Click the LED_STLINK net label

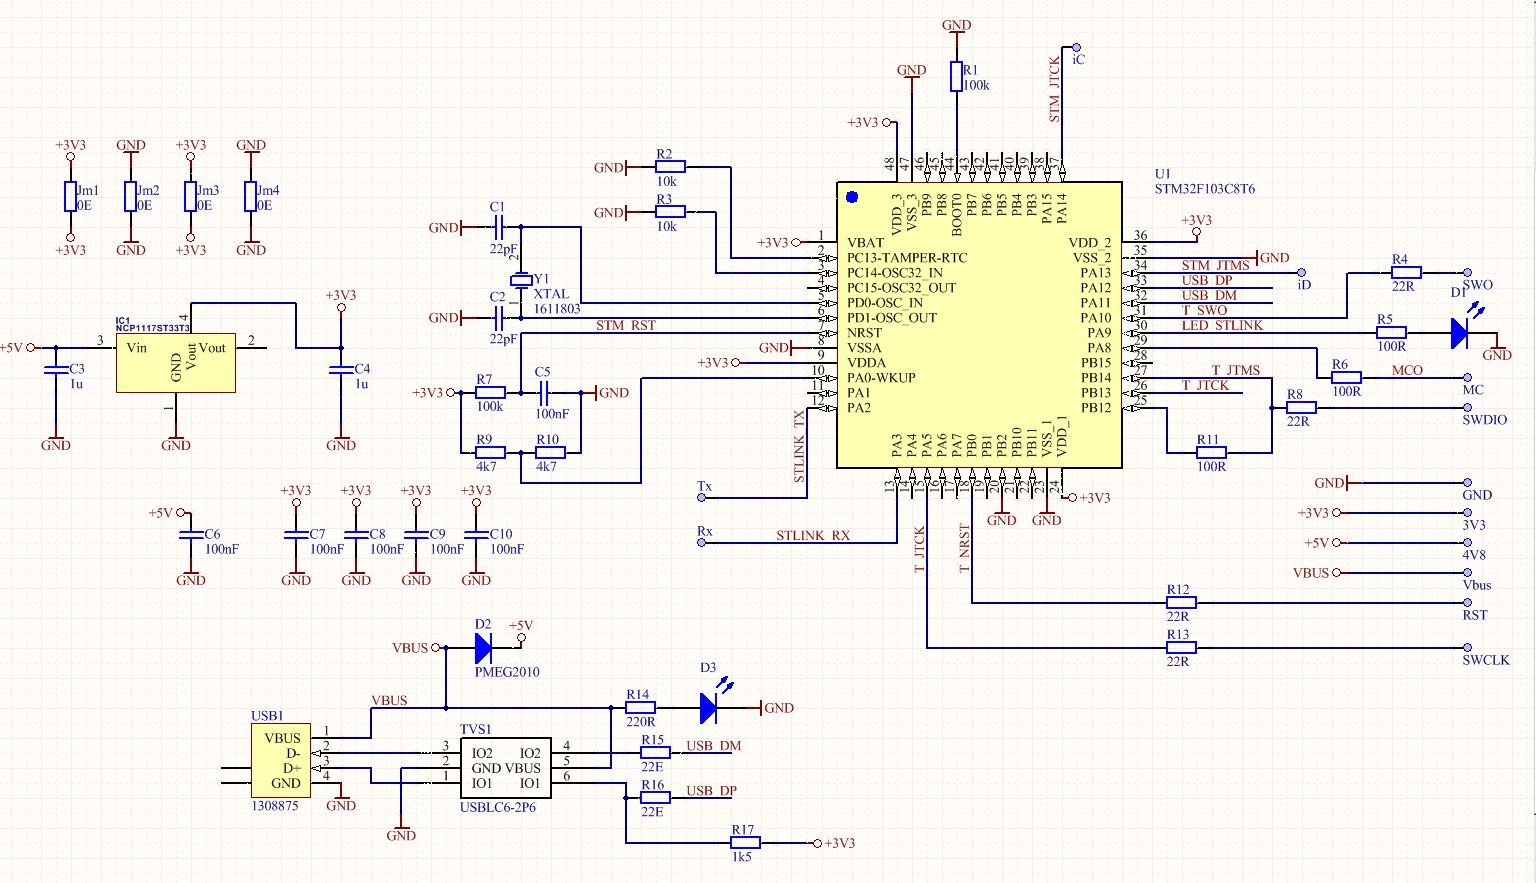1222,325
